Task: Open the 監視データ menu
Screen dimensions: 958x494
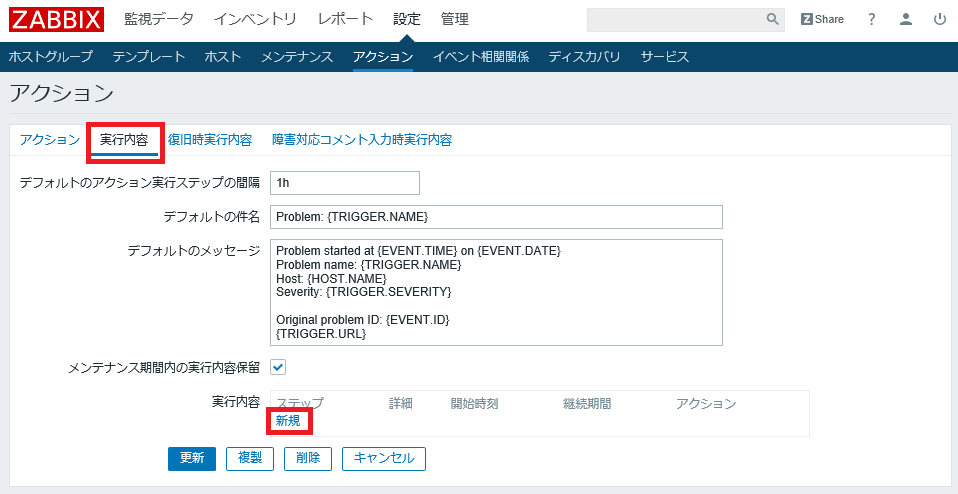Action: click(x=159, y=19)
